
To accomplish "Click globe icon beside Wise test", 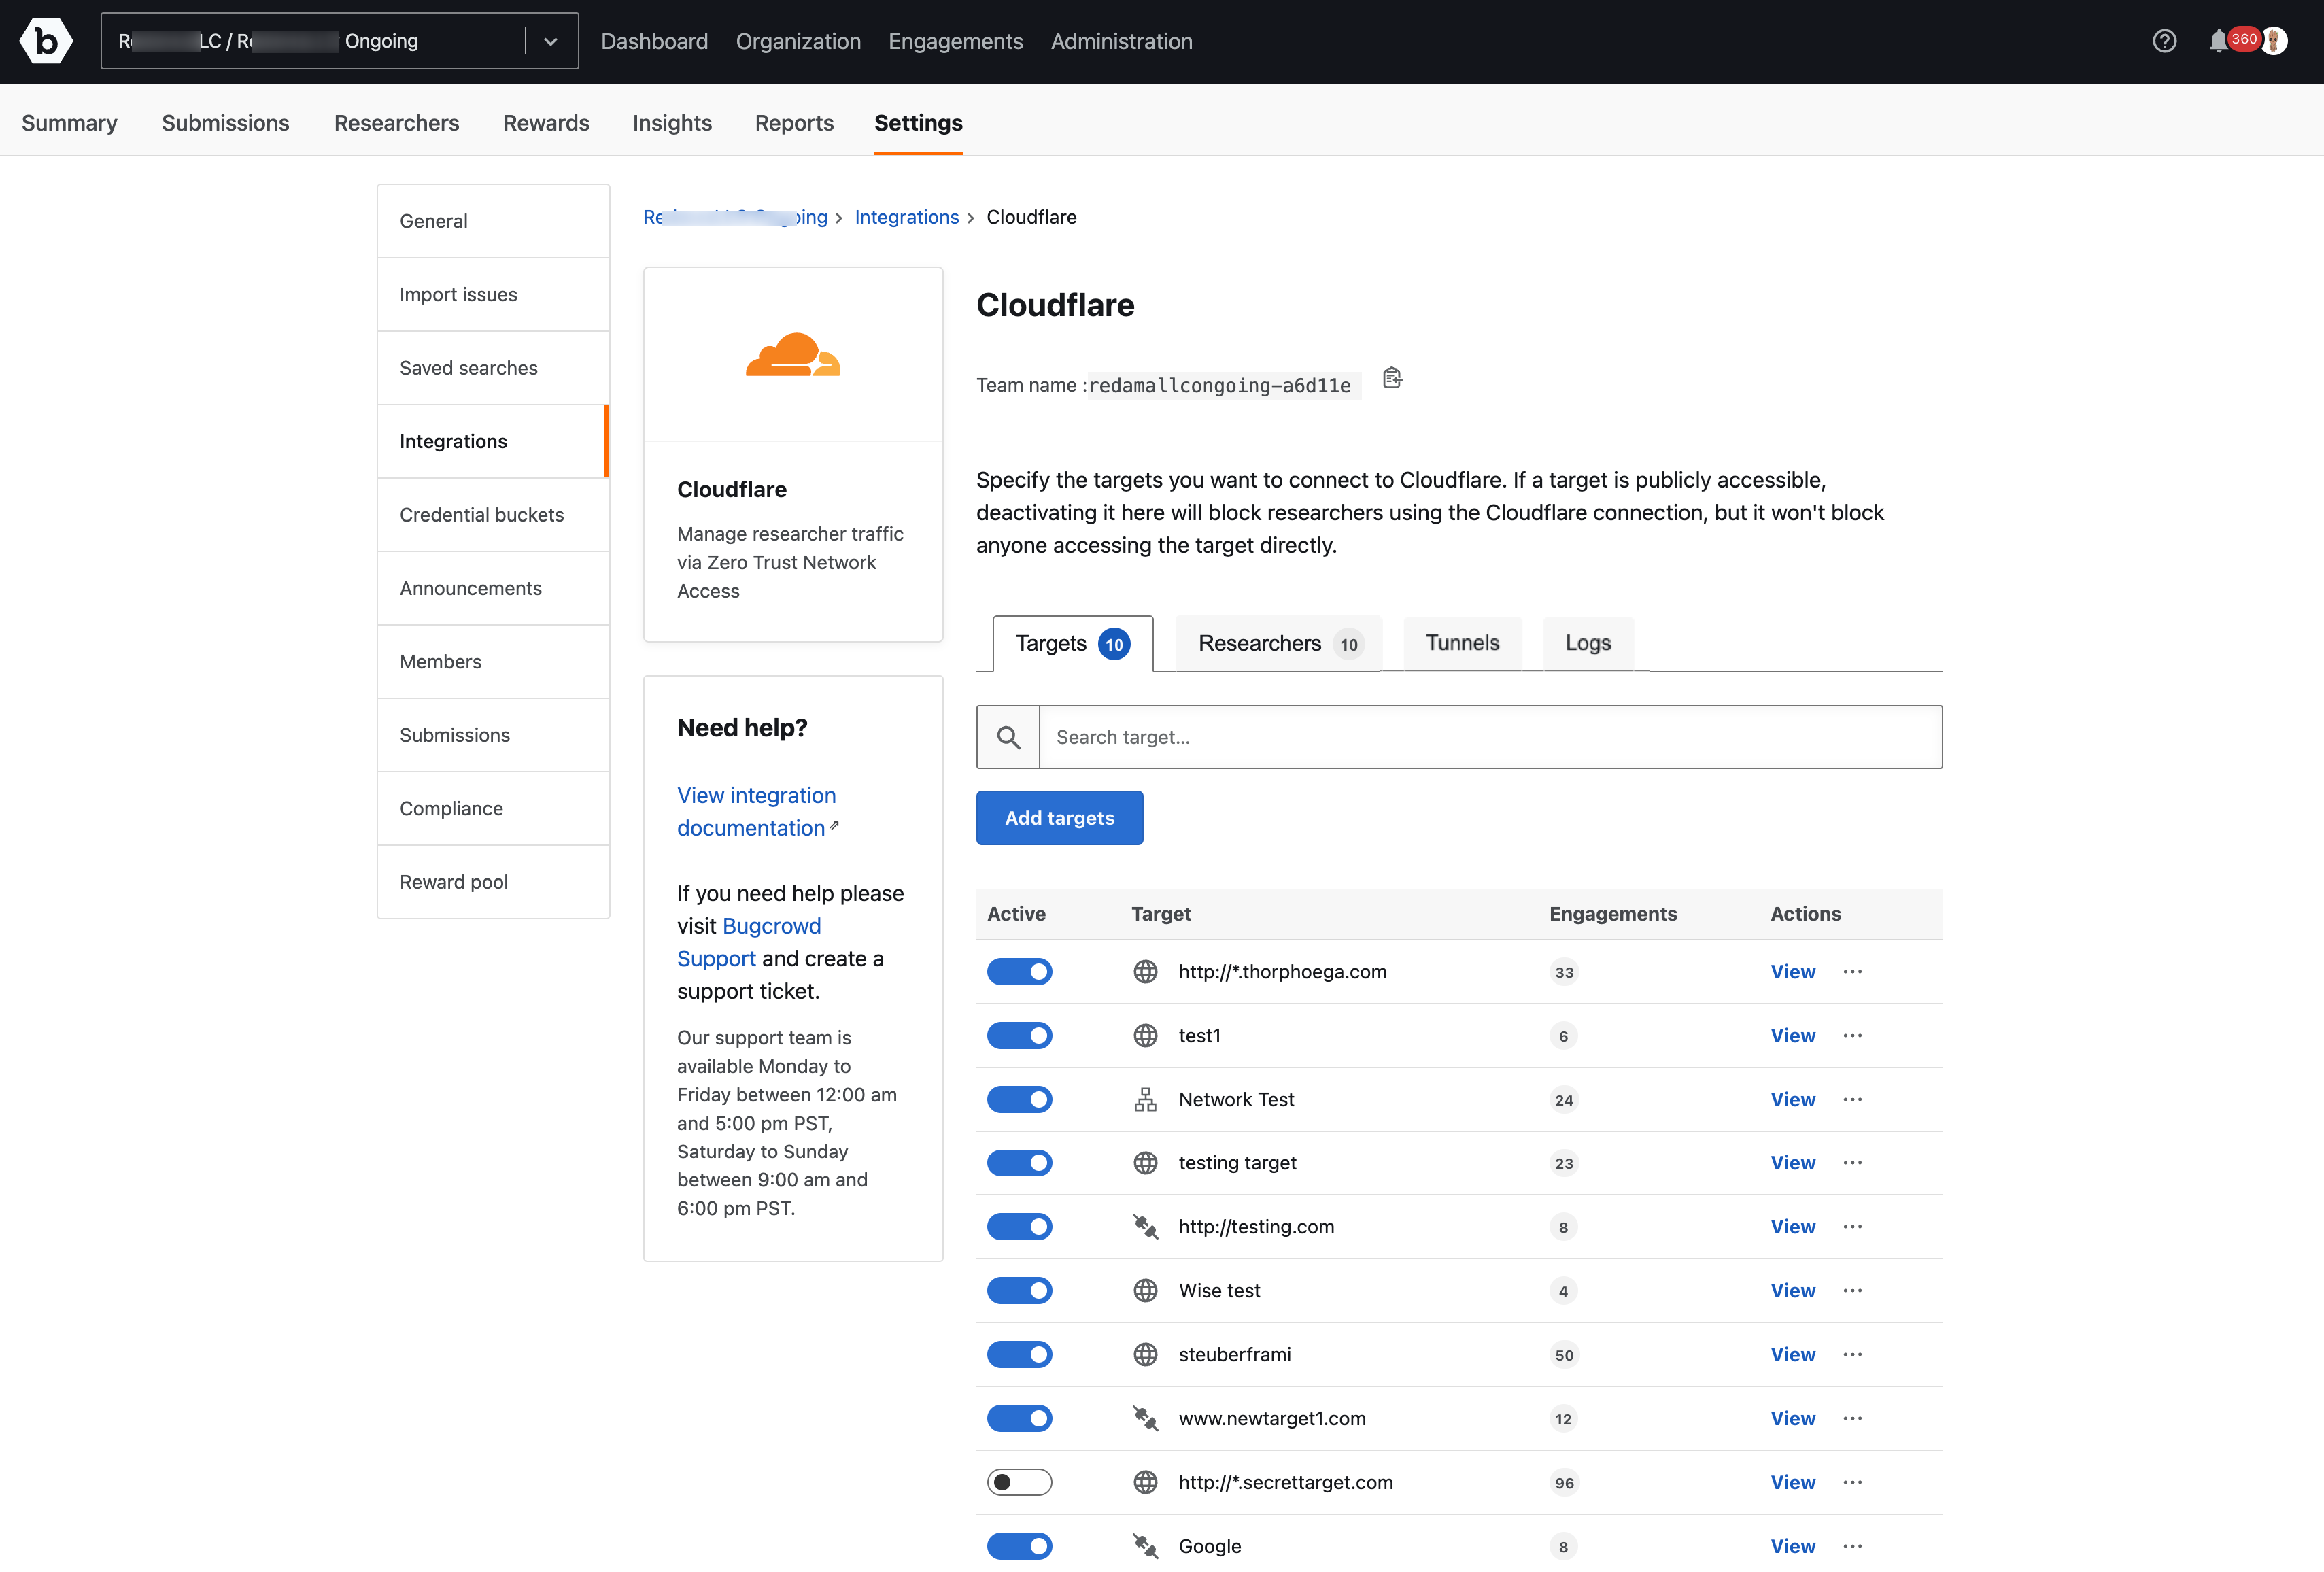I will click(1145, 1291).
